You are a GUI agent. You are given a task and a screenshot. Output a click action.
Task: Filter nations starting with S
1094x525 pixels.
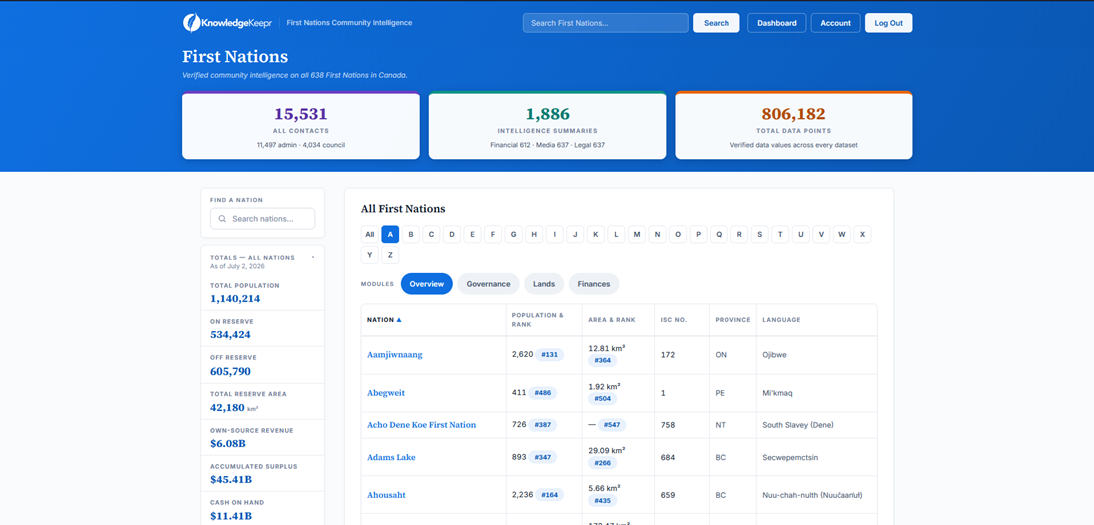760,235
